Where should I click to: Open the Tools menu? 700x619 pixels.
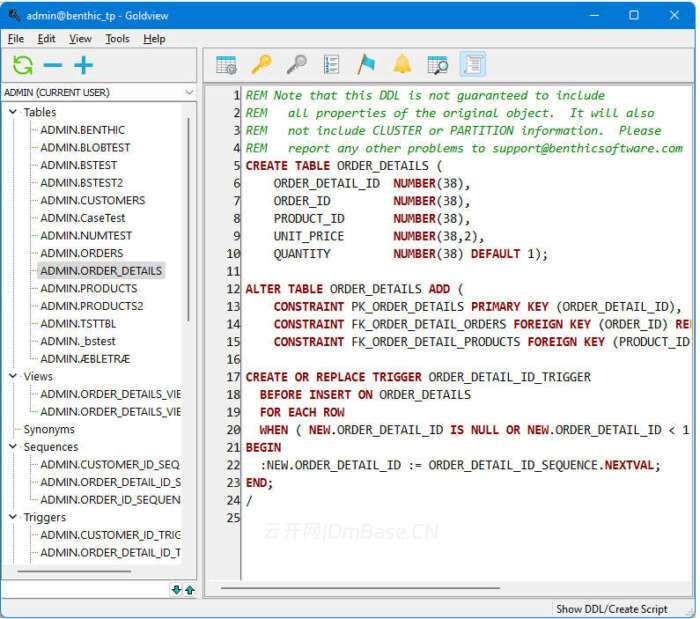[117, 39]
